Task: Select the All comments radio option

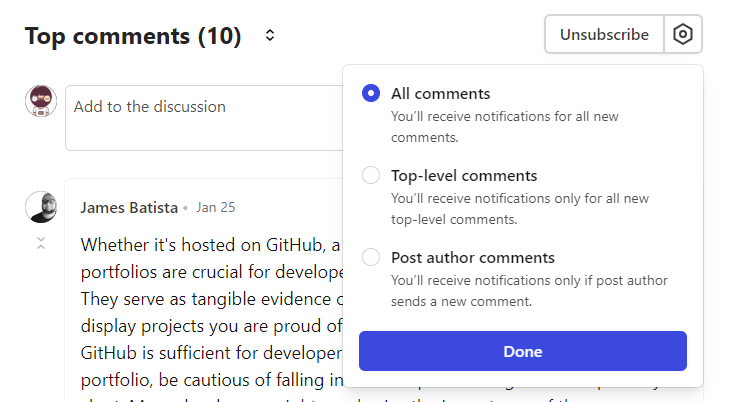Action: click(x=371, y=93)
